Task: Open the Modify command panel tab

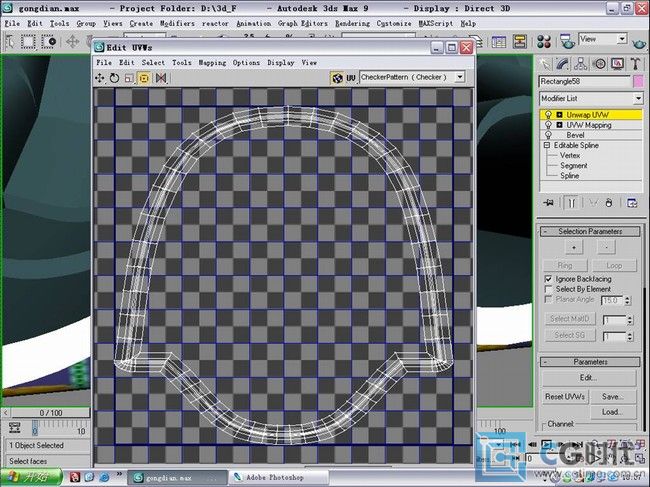Action: tap(563, 64)
